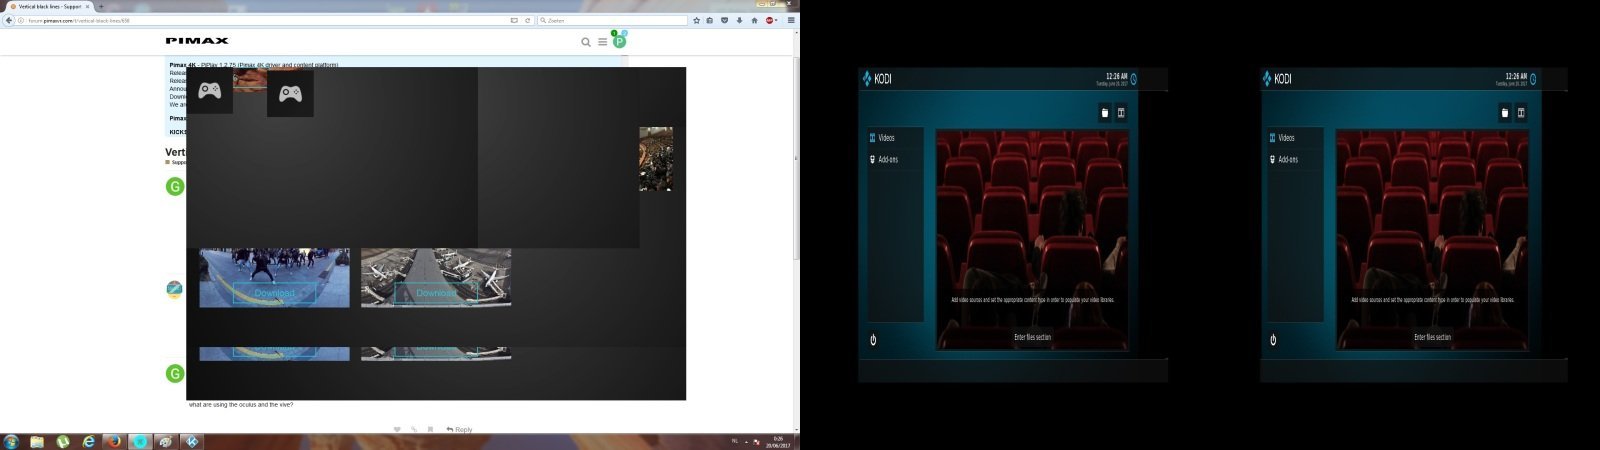Open the Windows Start button
The width and height of the screenshot is (1600, 450).
(x=11, y=442)
